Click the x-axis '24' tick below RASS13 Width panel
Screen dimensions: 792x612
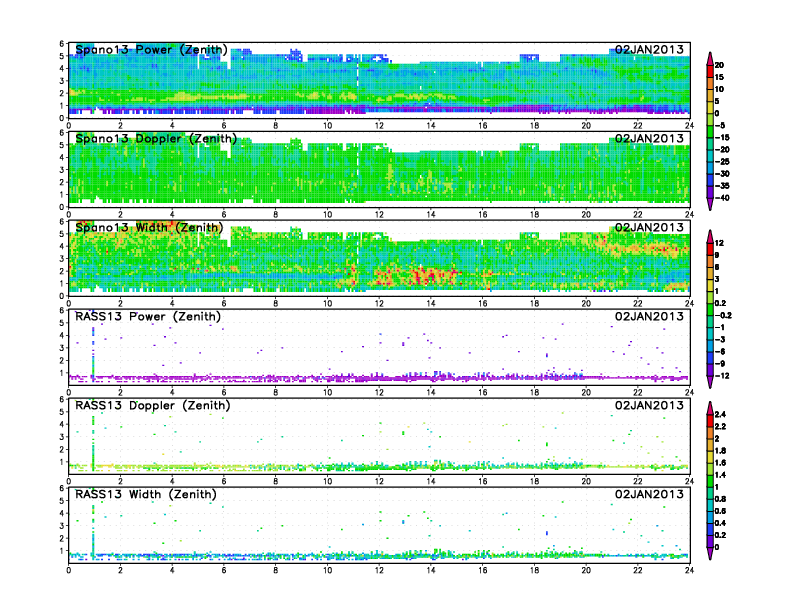[689, 570]
